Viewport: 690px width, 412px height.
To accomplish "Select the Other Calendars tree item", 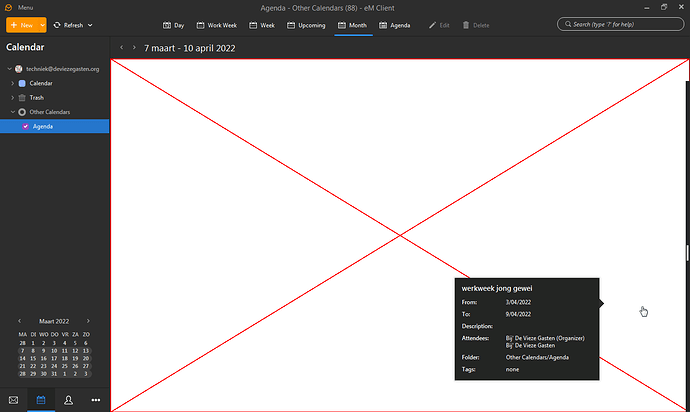I will point(50,112).
